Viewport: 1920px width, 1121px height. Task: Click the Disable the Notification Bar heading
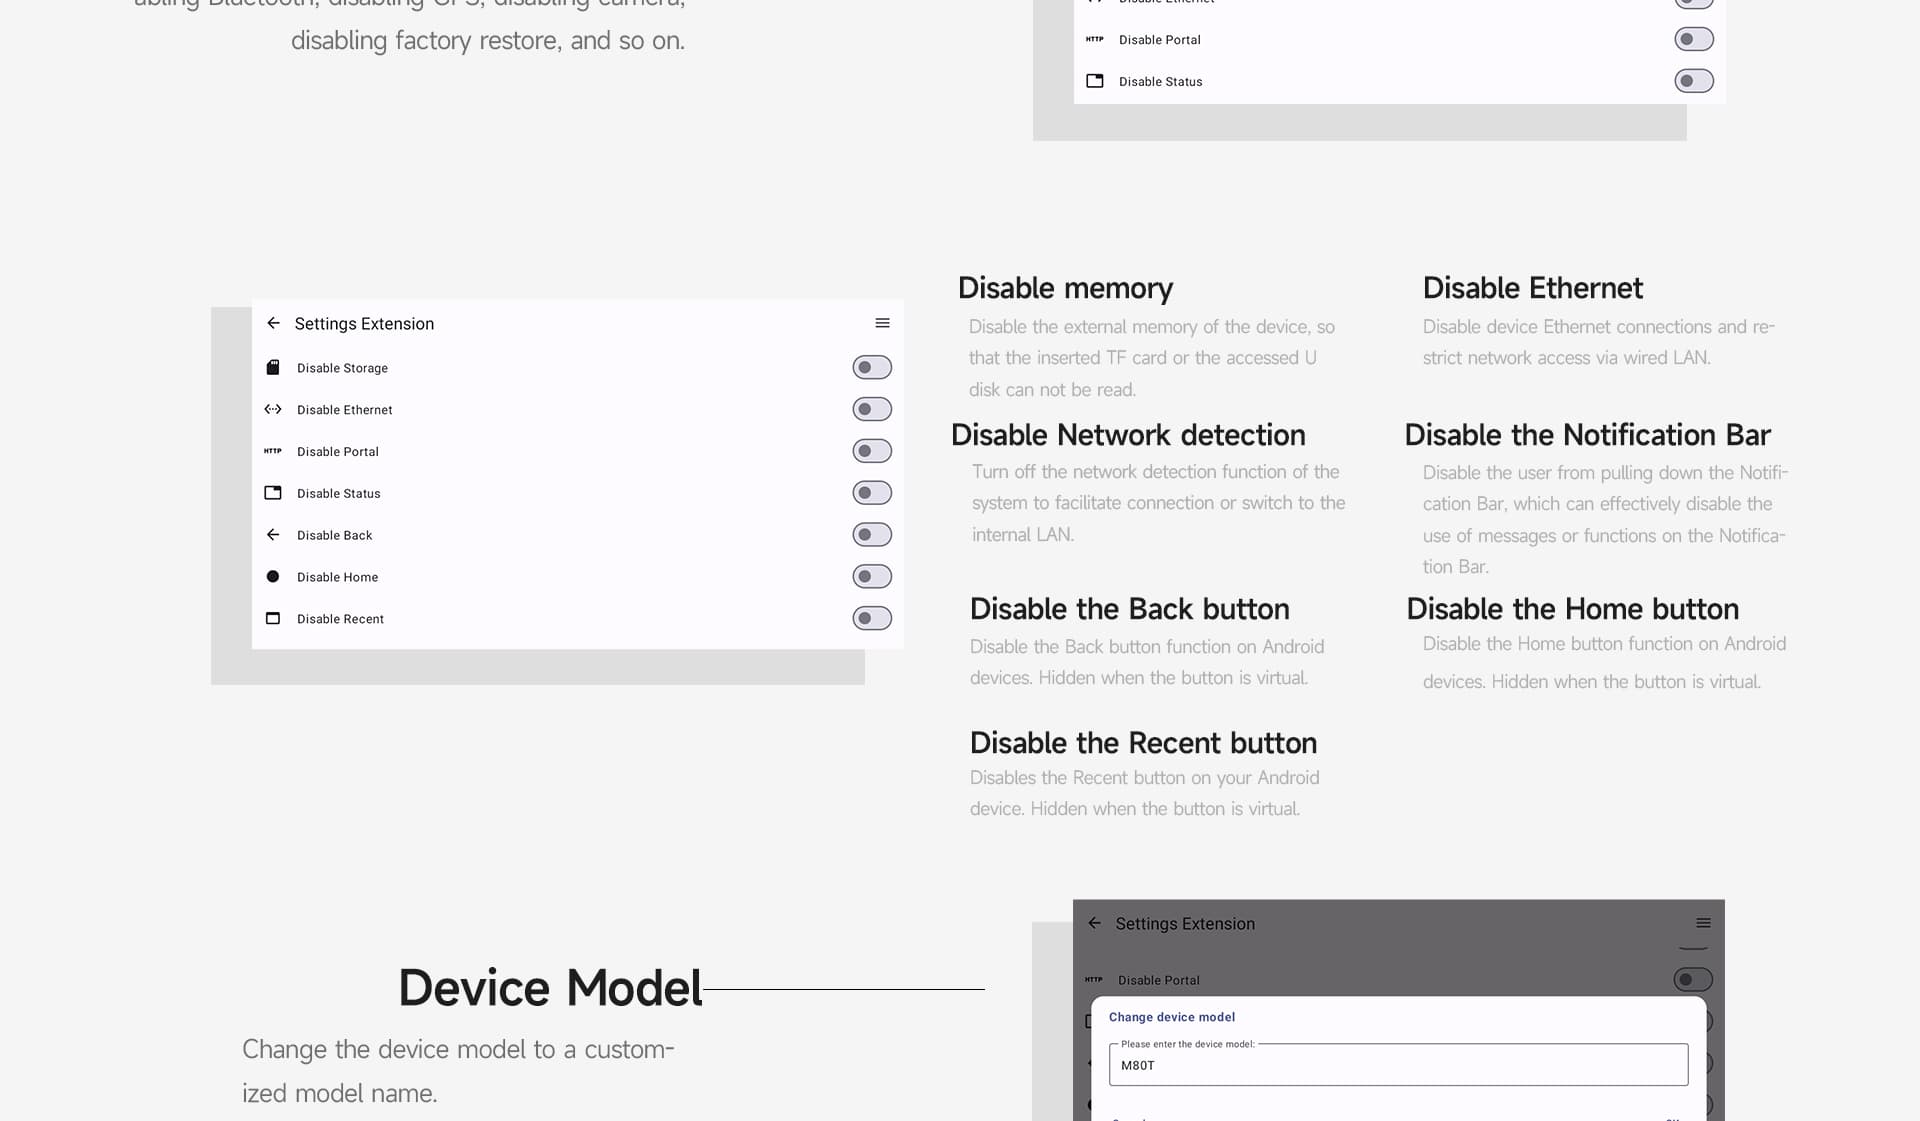pos(1587,435)
